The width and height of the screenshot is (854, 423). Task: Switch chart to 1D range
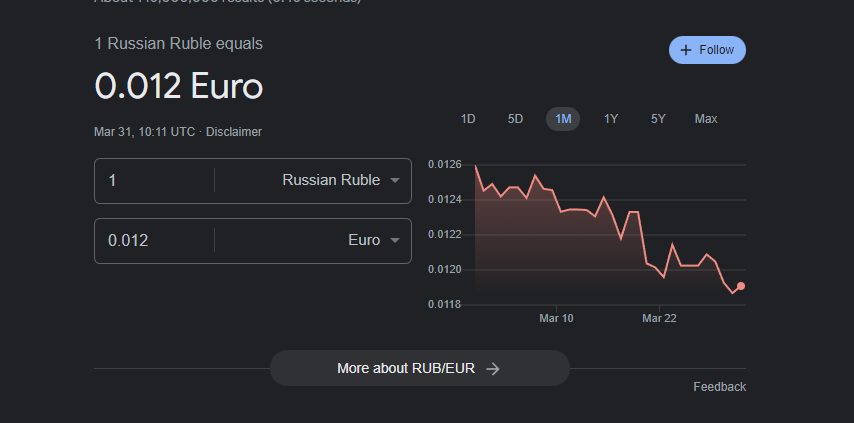pos(468,119)
